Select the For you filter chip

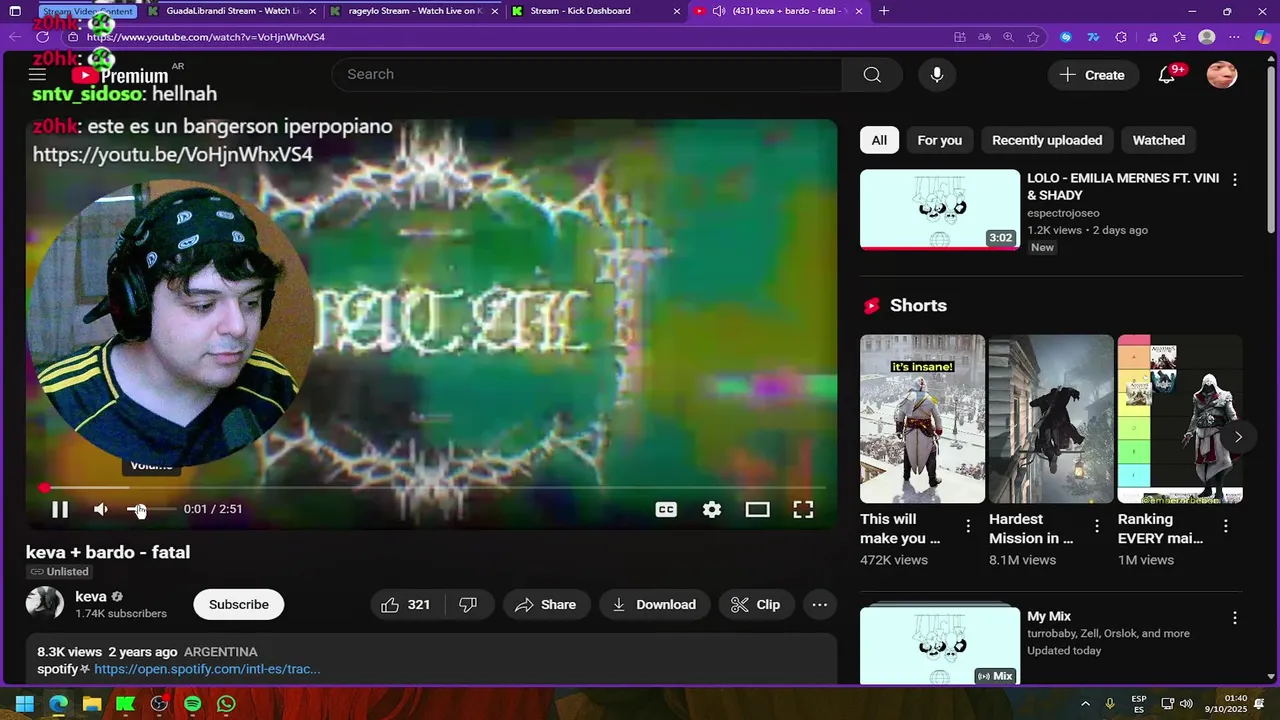pyautogui.click(x=940, y=140)
